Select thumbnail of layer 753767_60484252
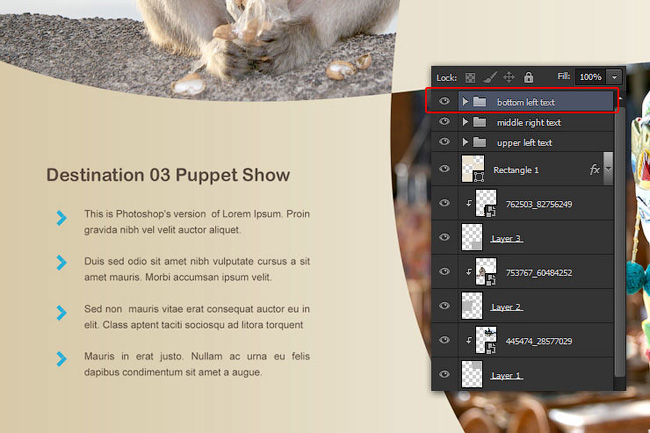Screen dimensions: 650x433 tap(486, 271)
